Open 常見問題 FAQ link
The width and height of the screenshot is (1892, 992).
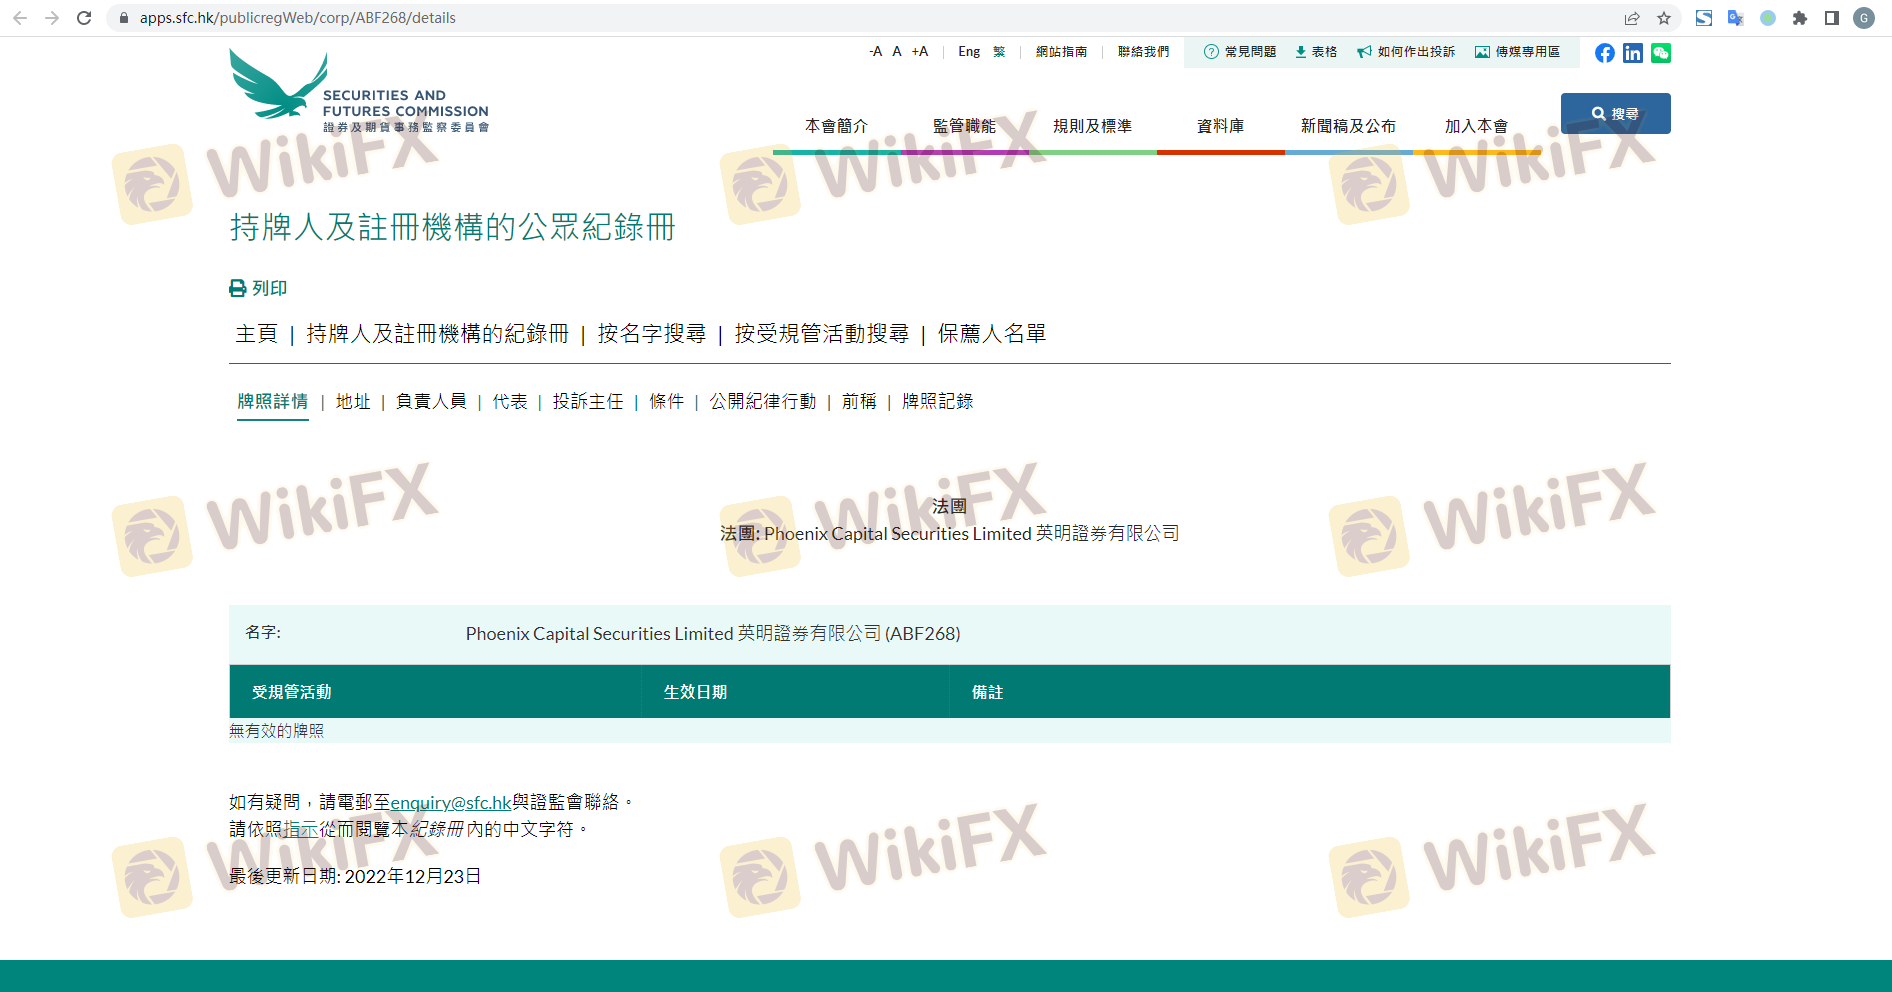point(1240,52)
